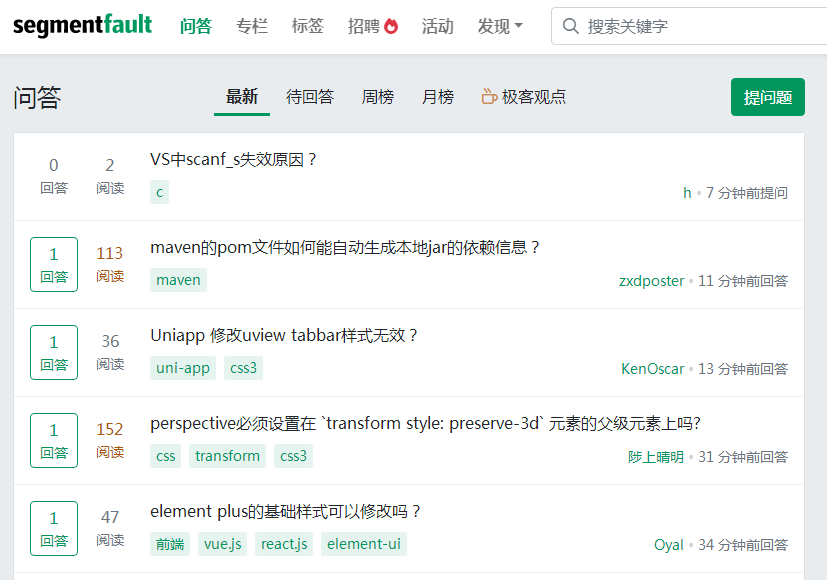Open 招聘 with the flame icon
827x580 pixels.
pyautogui.click(x=372, y=27)
